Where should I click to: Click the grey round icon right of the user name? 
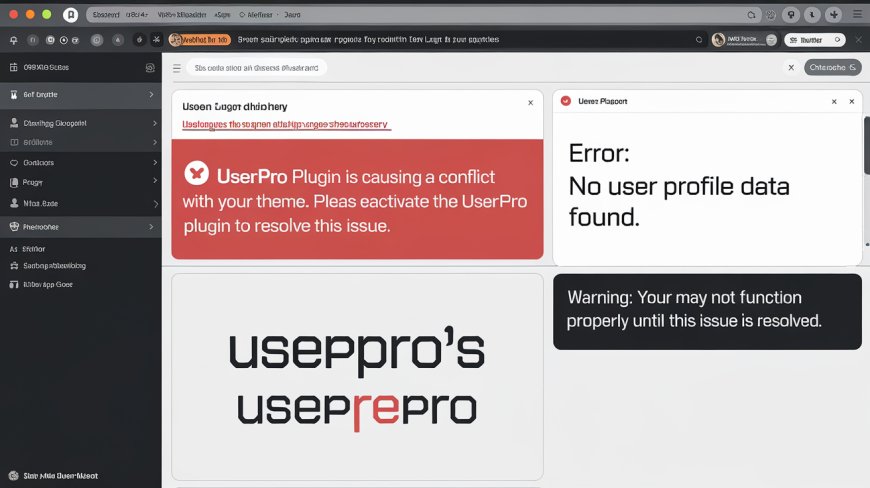pyautogui.click(x=771, y=39)
